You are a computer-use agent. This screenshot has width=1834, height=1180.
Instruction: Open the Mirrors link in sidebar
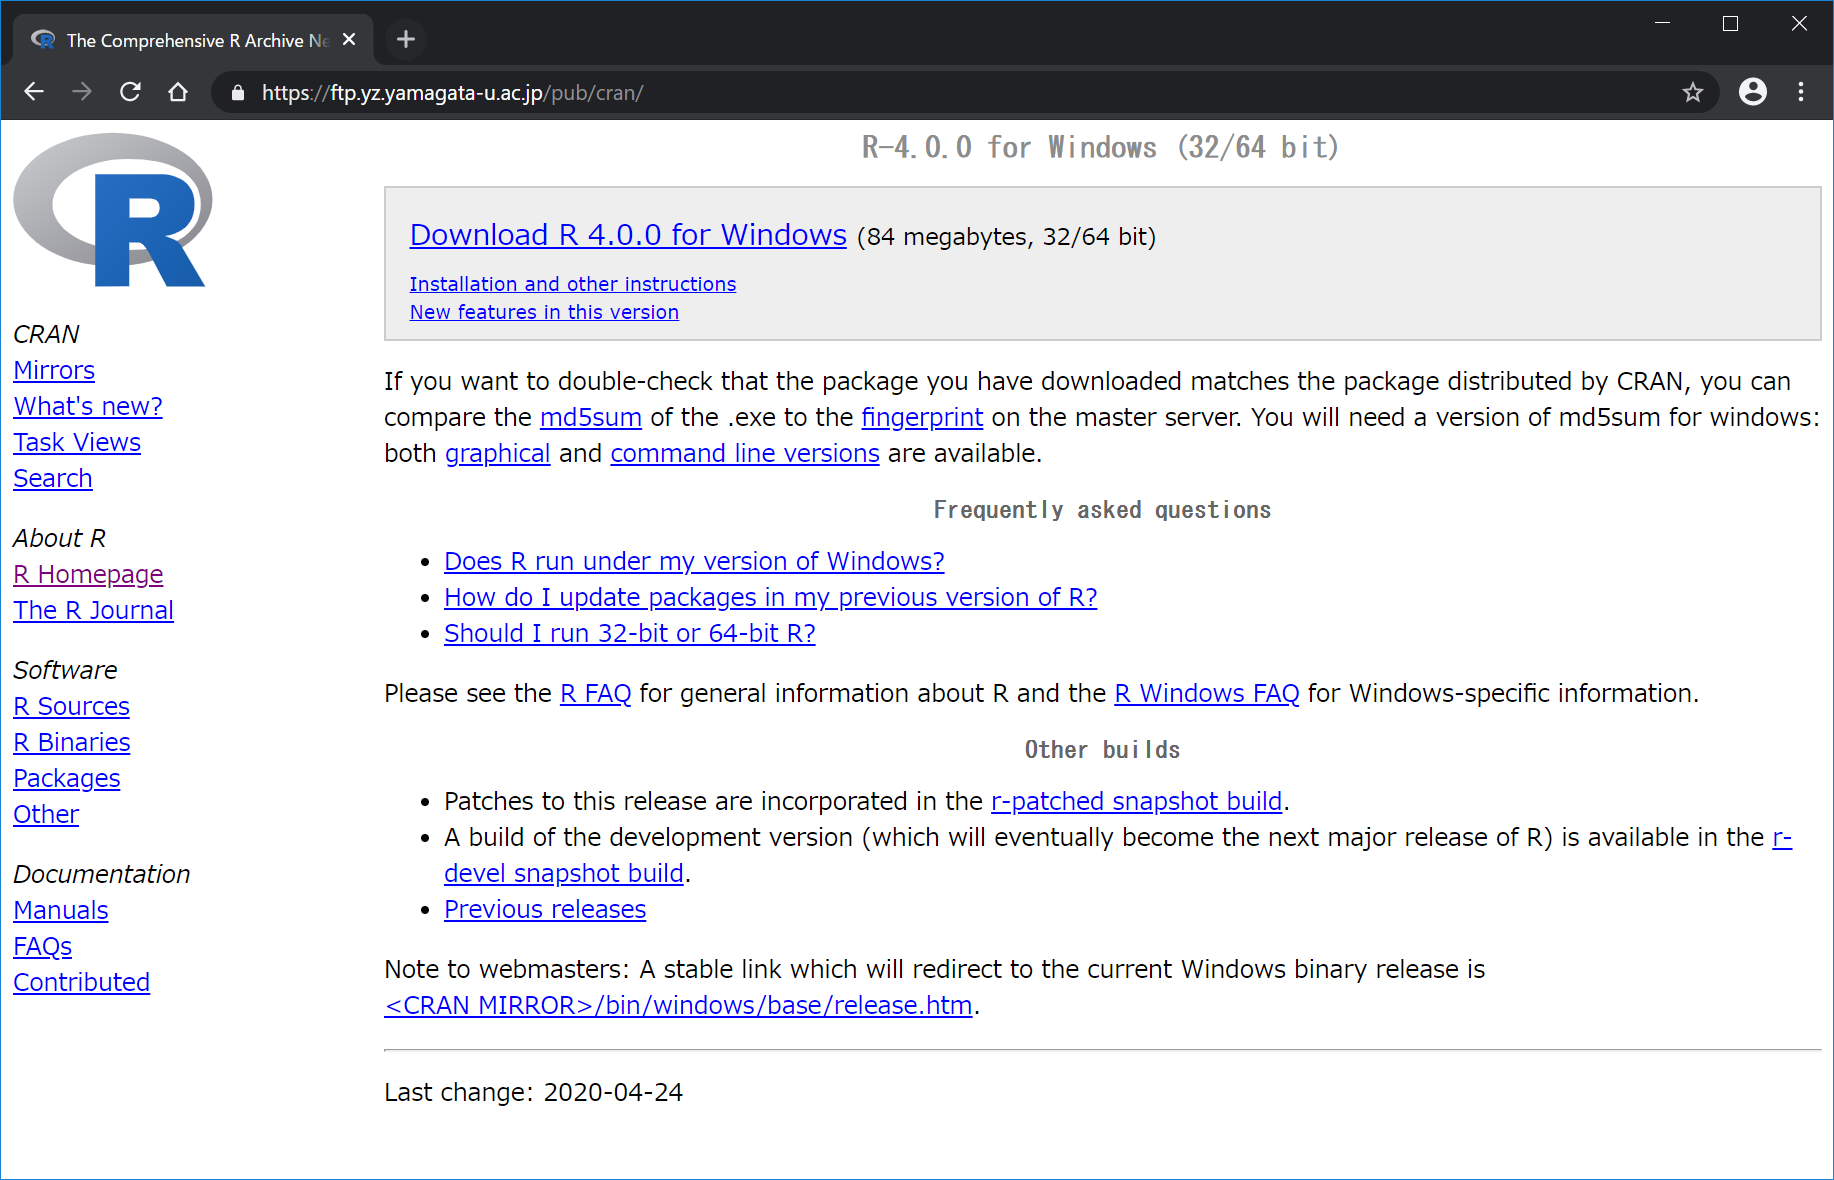tap(54, 371)
